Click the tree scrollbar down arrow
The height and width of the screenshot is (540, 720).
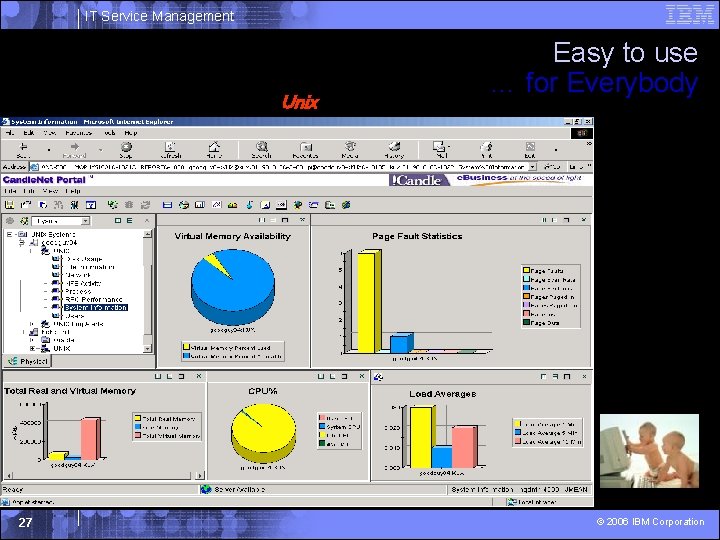pos(147,349)
